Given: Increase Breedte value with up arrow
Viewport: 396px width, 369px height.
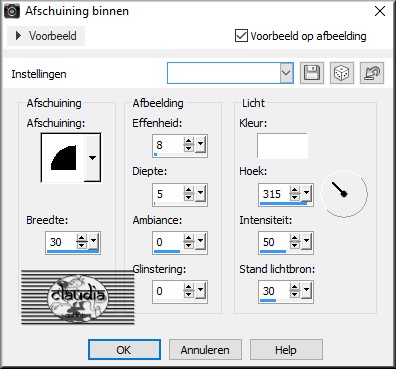Looking at the screenshot, I should 82,238.
